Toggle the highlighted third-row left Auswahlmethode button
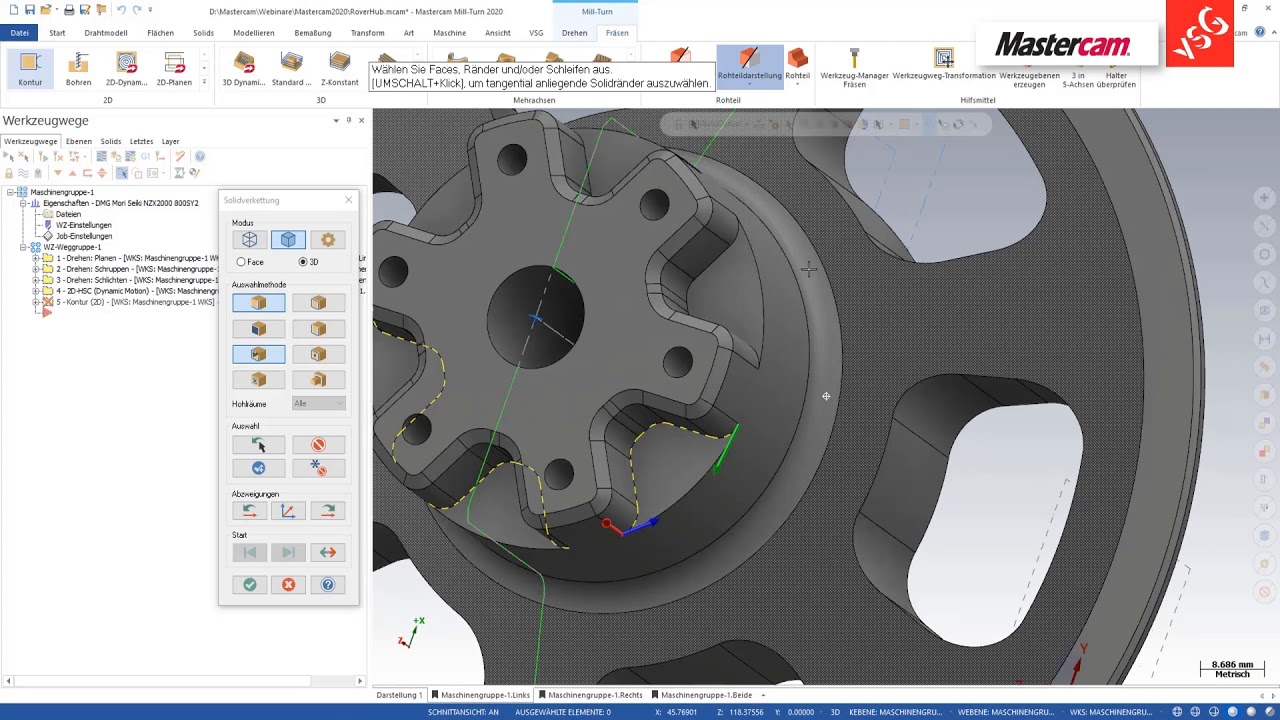 (x=258, y=354)
